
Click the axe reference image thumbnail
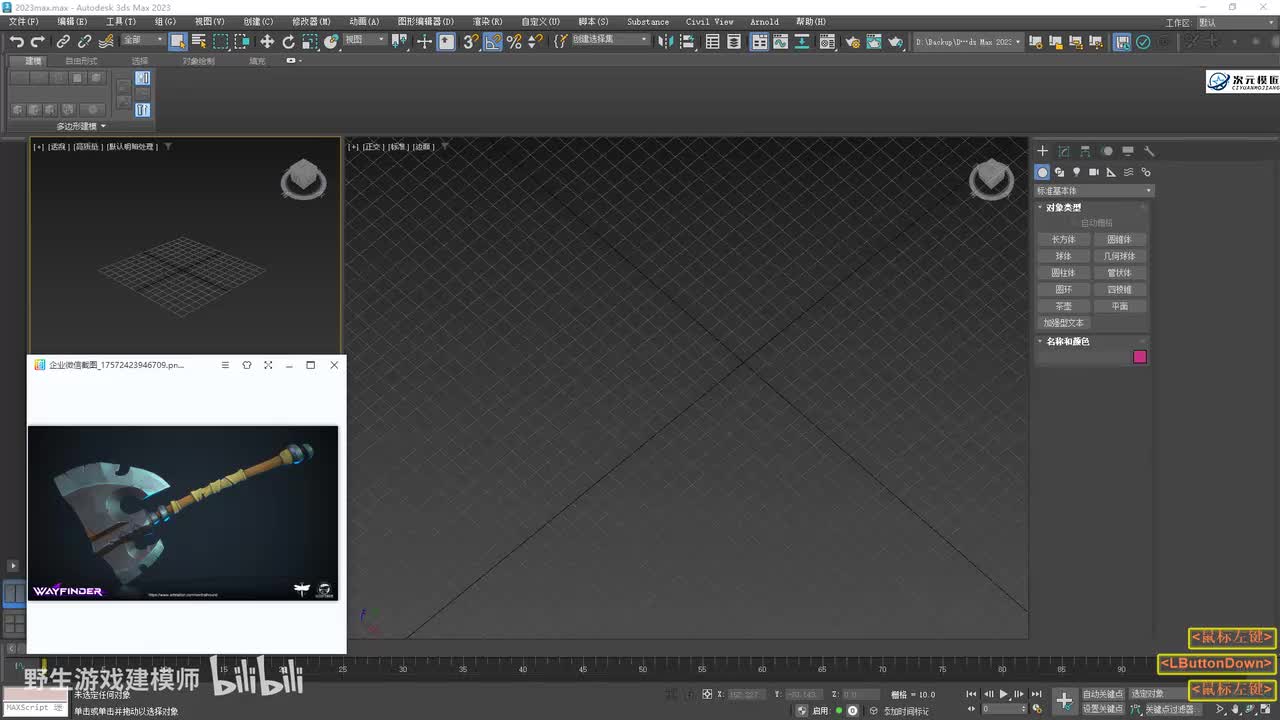click(x=183, y=513)
